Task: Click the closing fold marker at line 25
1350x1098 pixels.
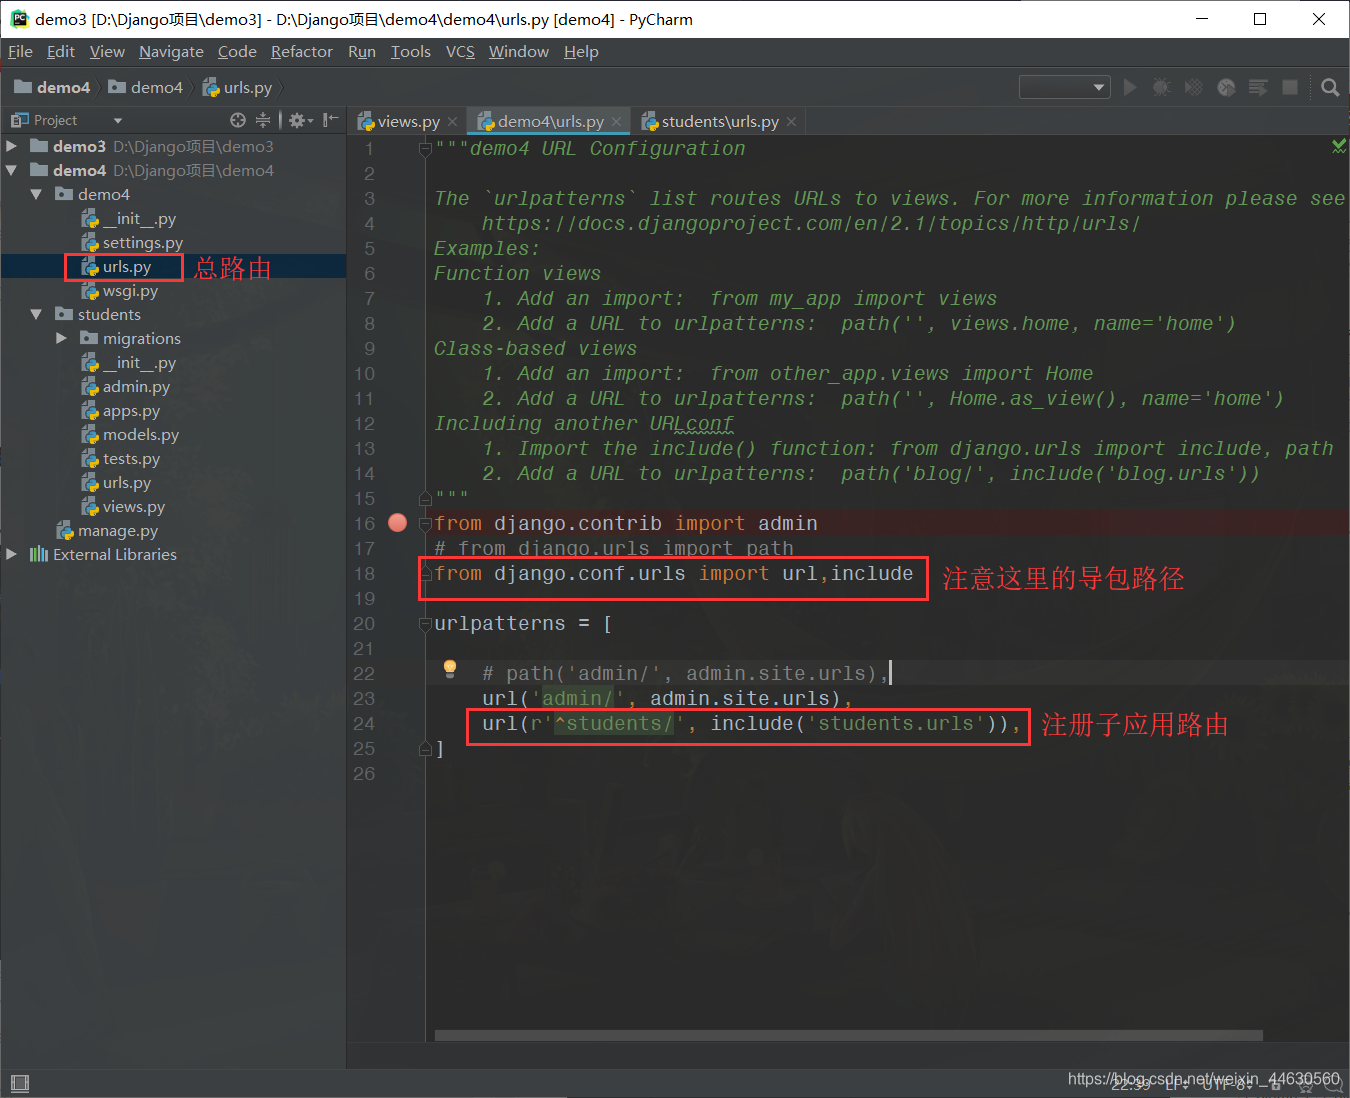Action: coord(425,748)
